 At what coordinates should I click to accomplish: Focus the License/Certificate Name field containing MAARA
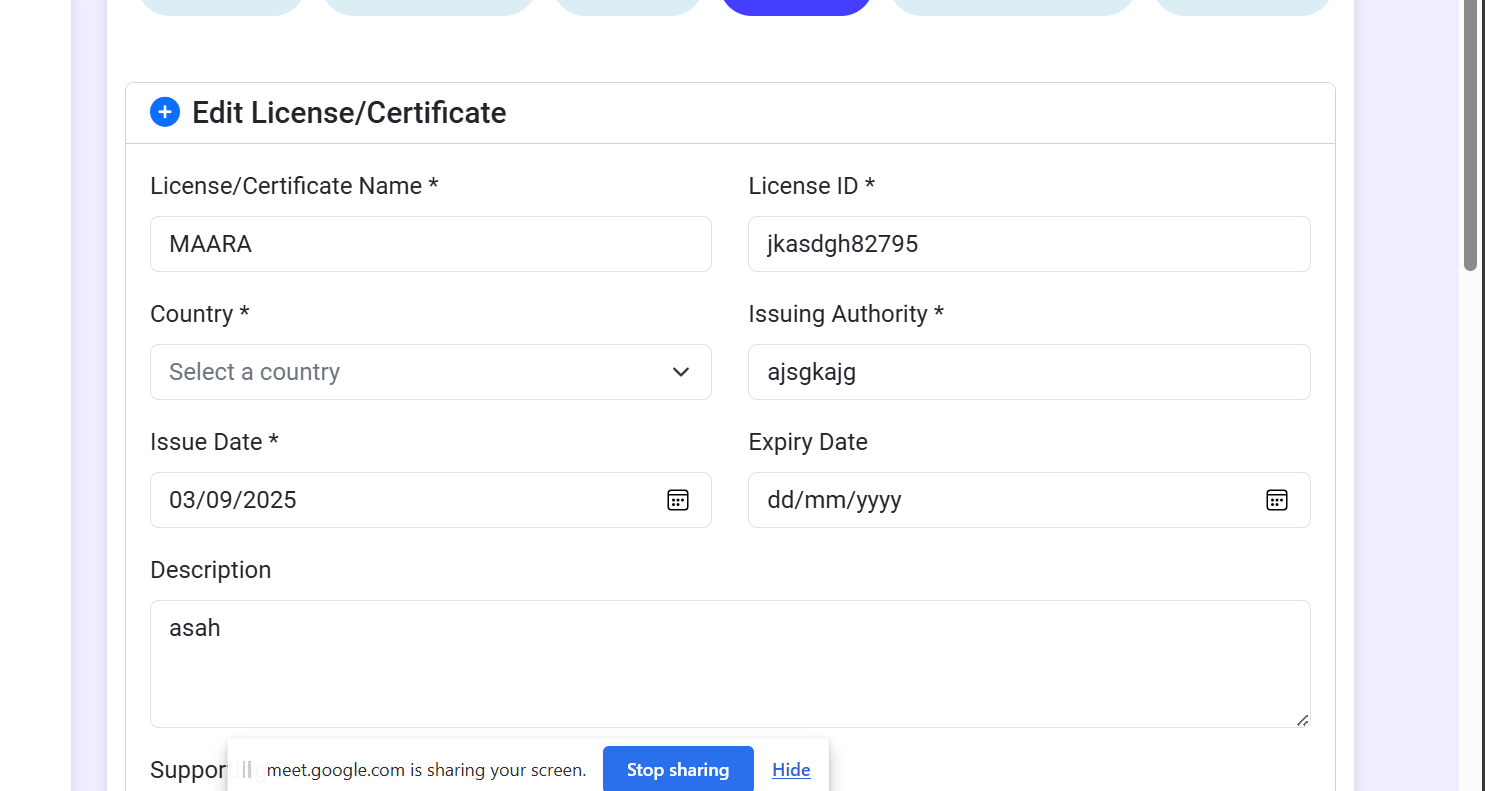click(430, 244)
